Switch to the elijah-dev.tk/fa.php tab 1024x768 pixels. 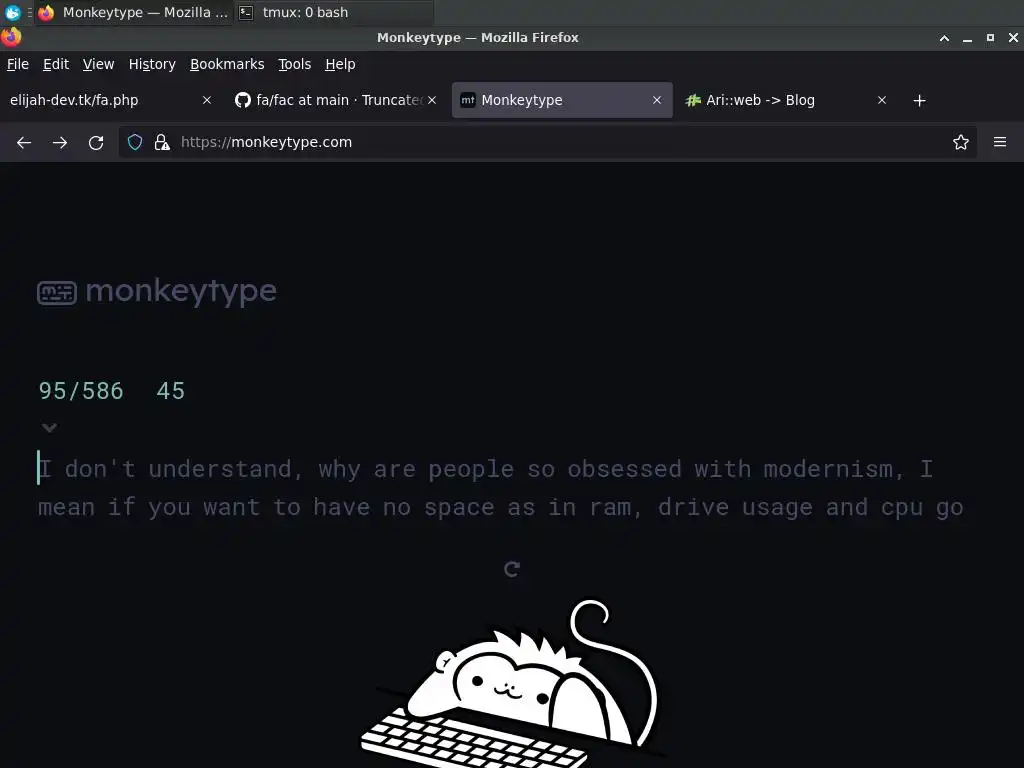[110, 100]
